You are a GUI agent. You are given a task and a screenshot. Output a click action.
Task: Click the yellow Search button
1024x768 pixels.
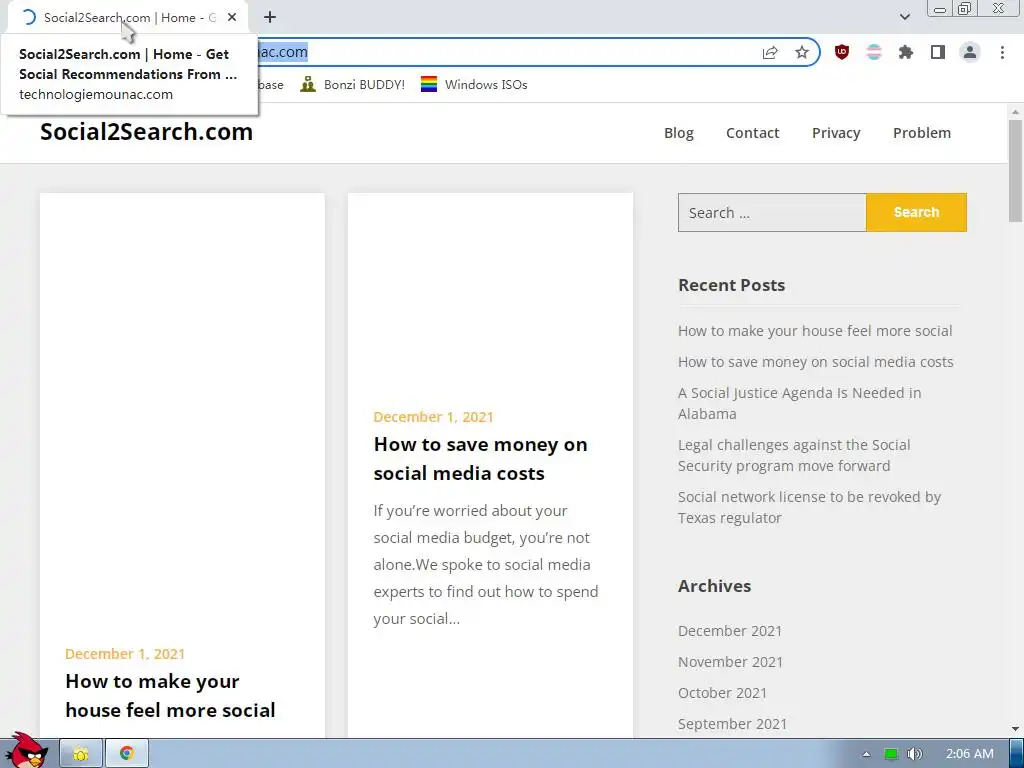(916, 212)
